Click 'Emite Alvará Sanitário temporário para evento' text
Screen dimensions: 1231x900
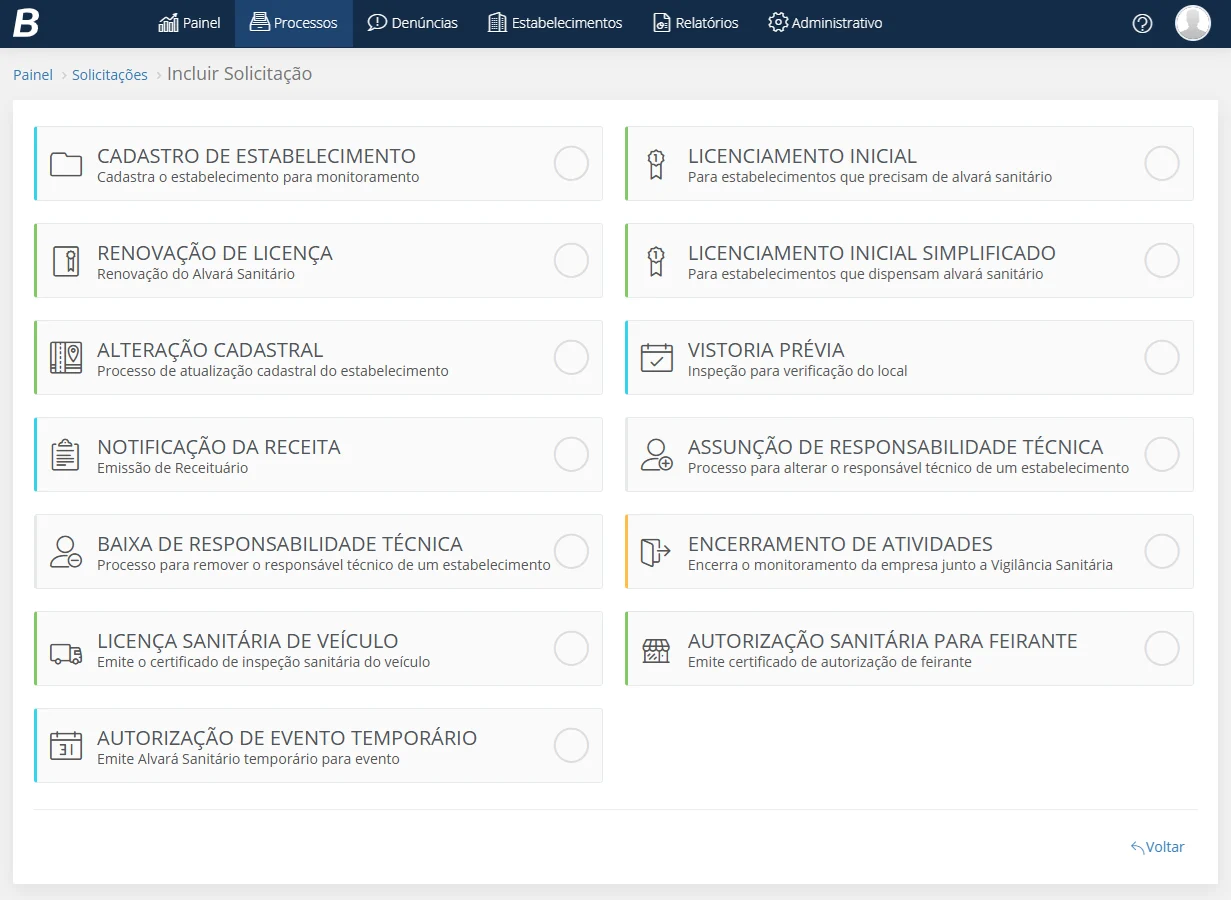248,759
